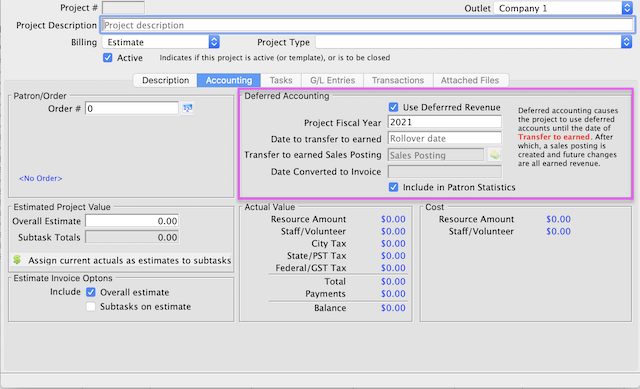Click the red Transfer to earned text
Viewport: 640px width, 389px height.
[554, 137]
